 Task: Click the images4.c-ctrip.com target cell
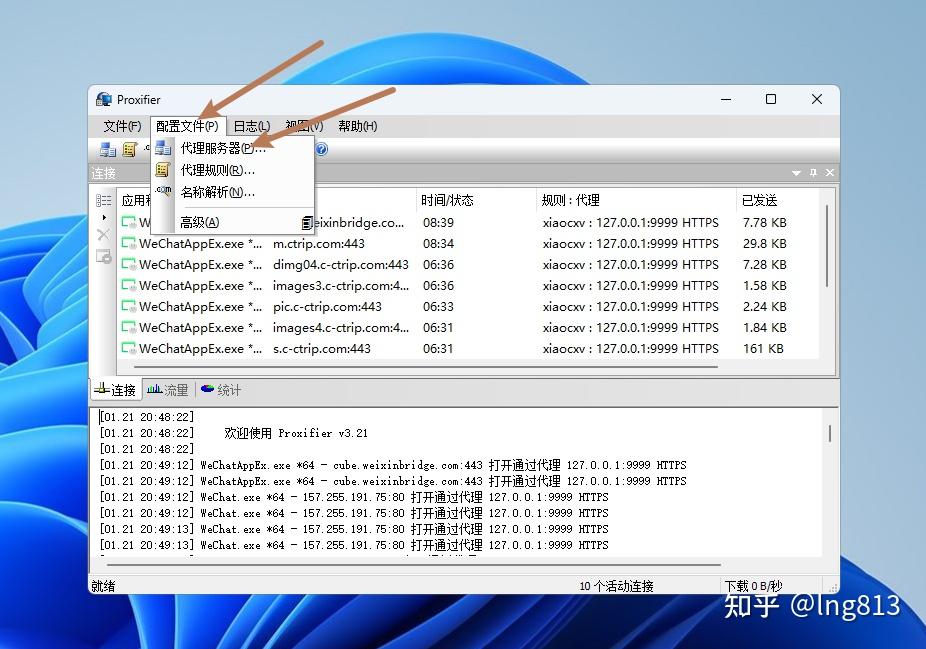[x=341, y=328]
